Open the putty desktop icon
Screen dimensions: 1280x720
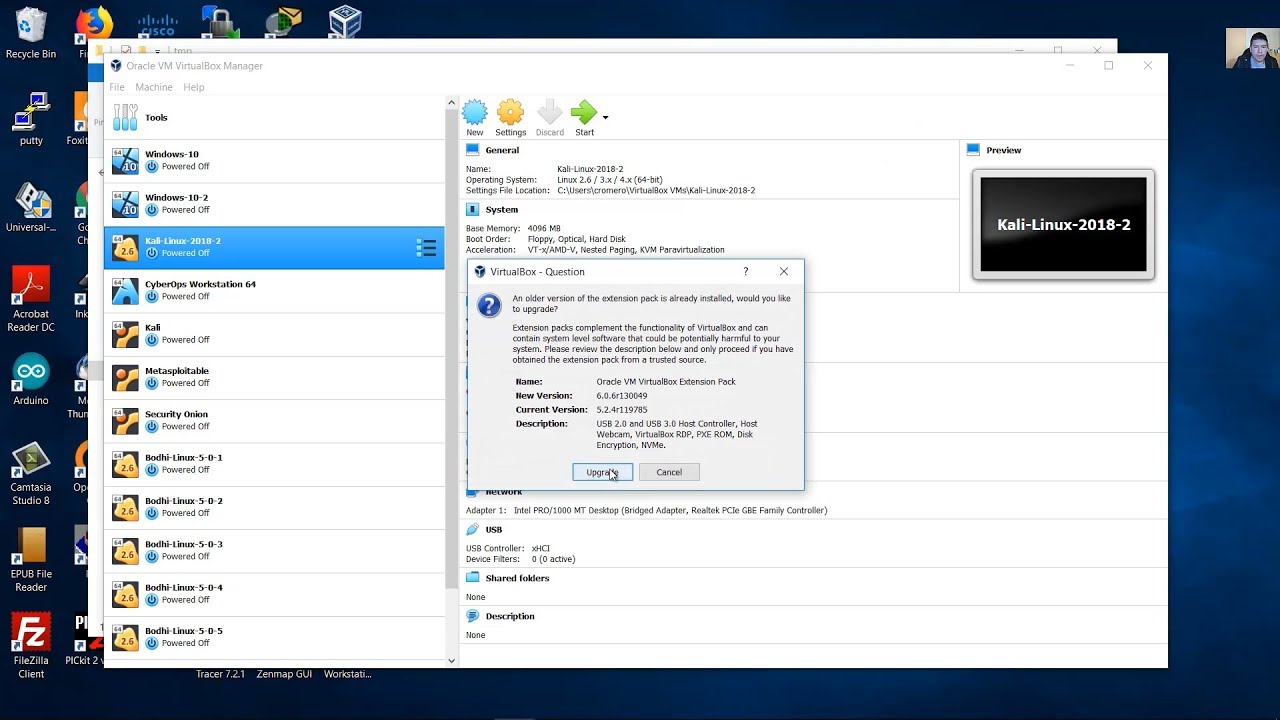pyautogui.click(x=31, y=119)
